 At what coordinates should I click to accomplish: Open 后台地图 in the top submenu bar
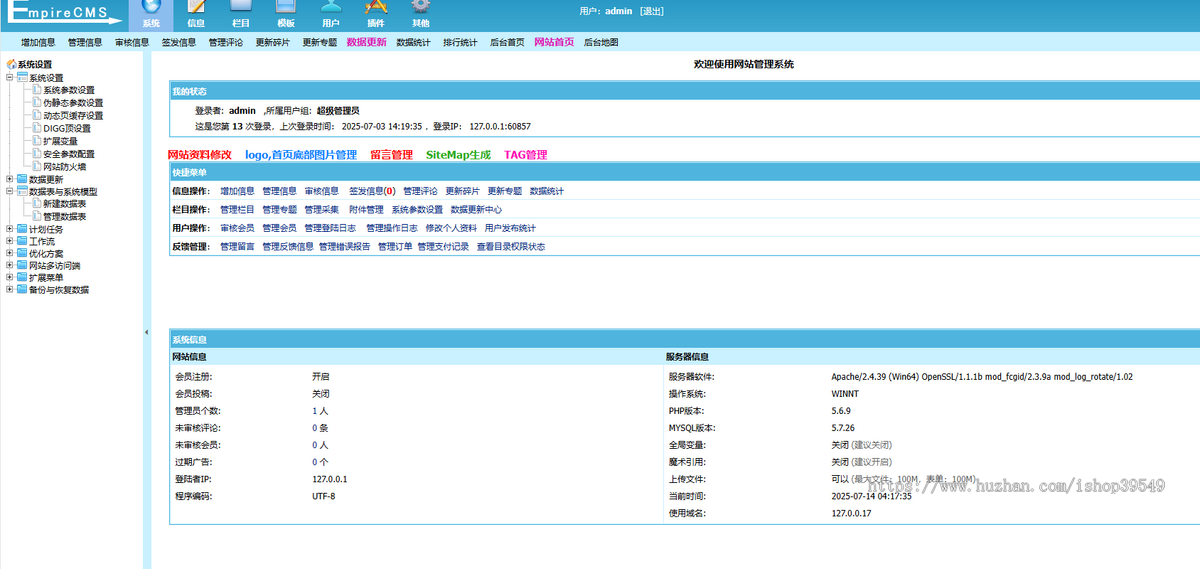(601, 43)
